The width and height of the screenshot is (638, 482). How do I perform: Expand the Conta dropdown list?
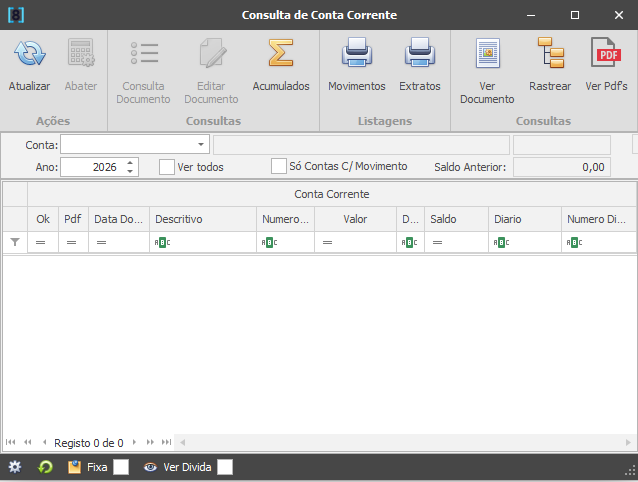pyautogui.click(x=201, y=145)
